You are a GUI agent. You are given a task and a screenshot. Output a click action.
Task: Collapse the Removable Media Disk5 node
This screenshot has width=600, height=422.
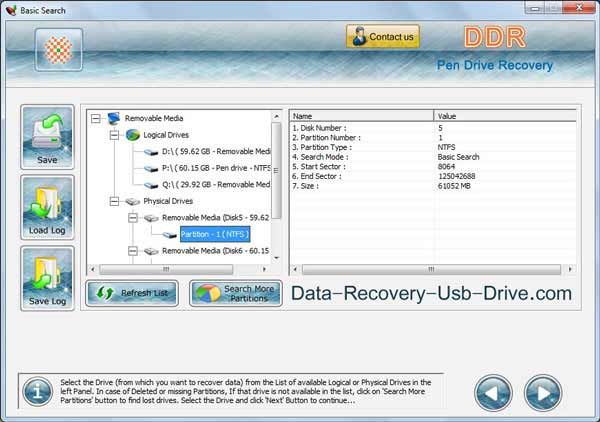point(132,218)
